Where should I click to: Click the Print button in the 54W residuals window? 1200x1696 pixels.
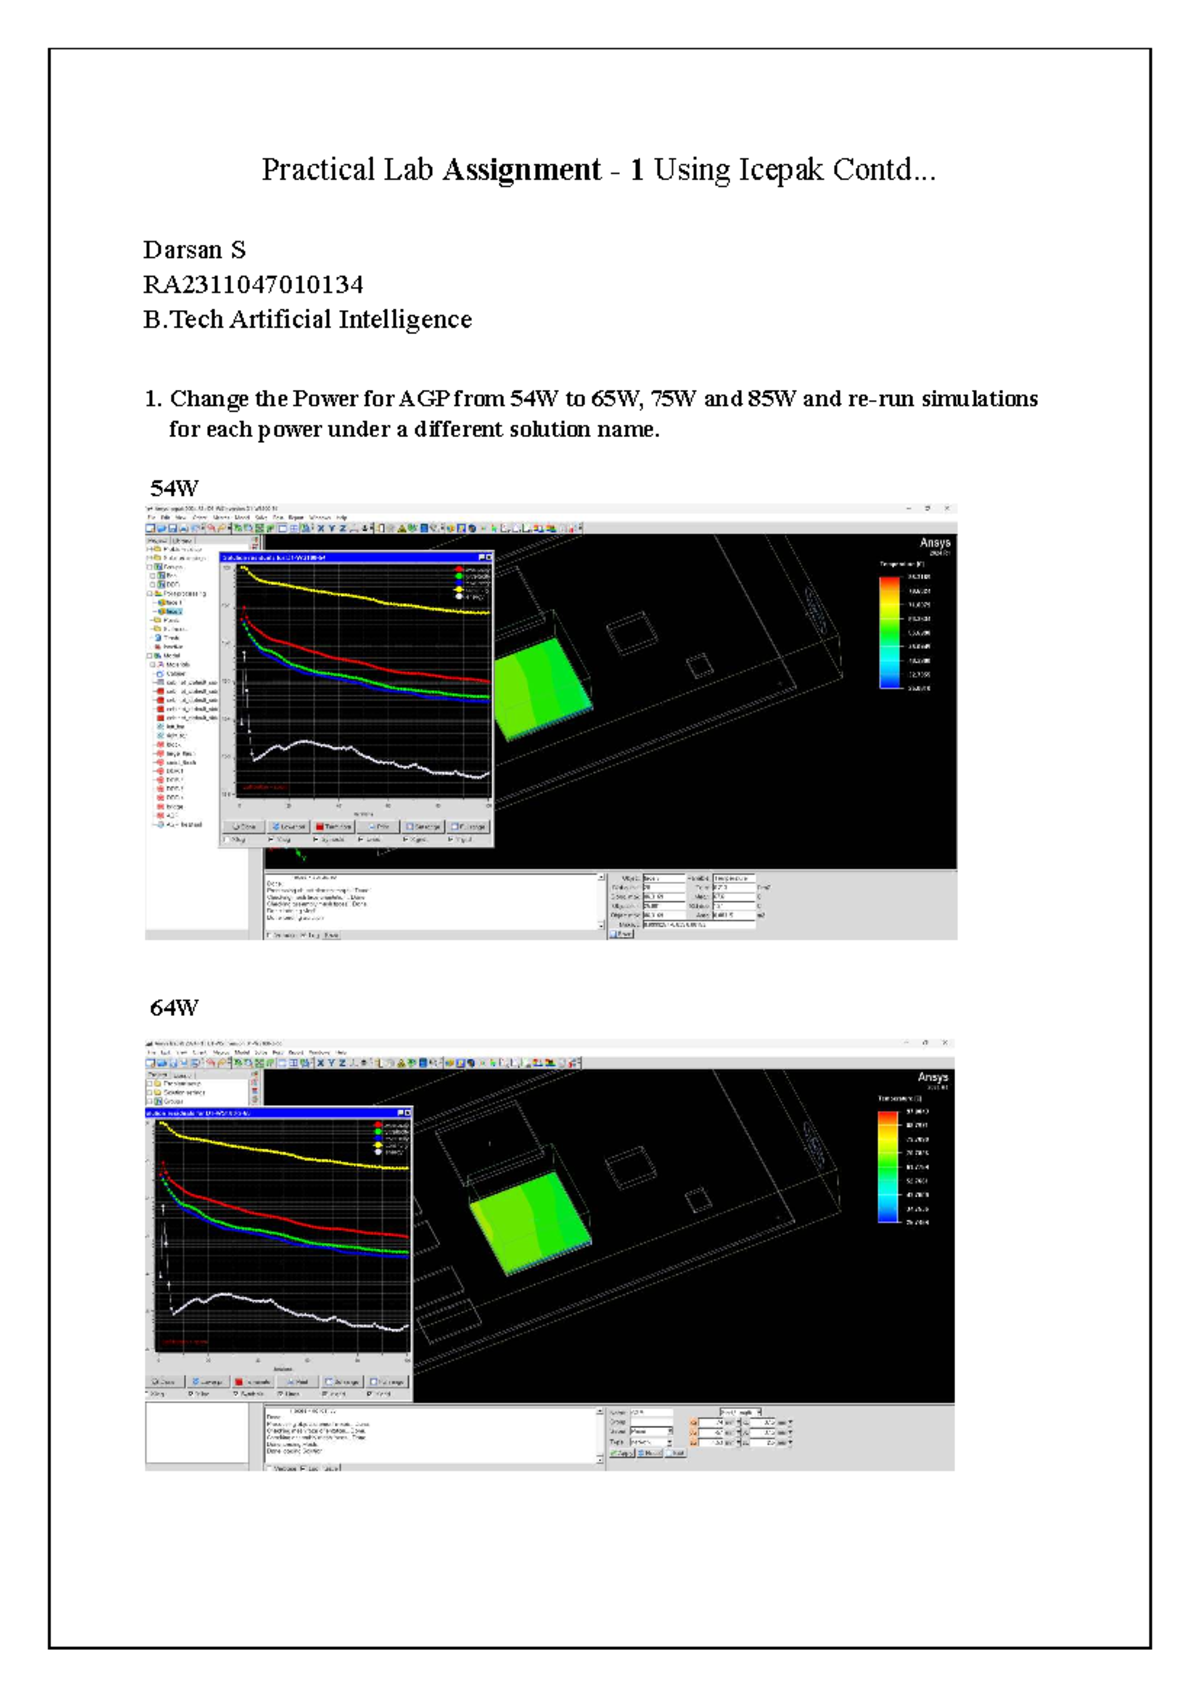[x=379, y=827]
